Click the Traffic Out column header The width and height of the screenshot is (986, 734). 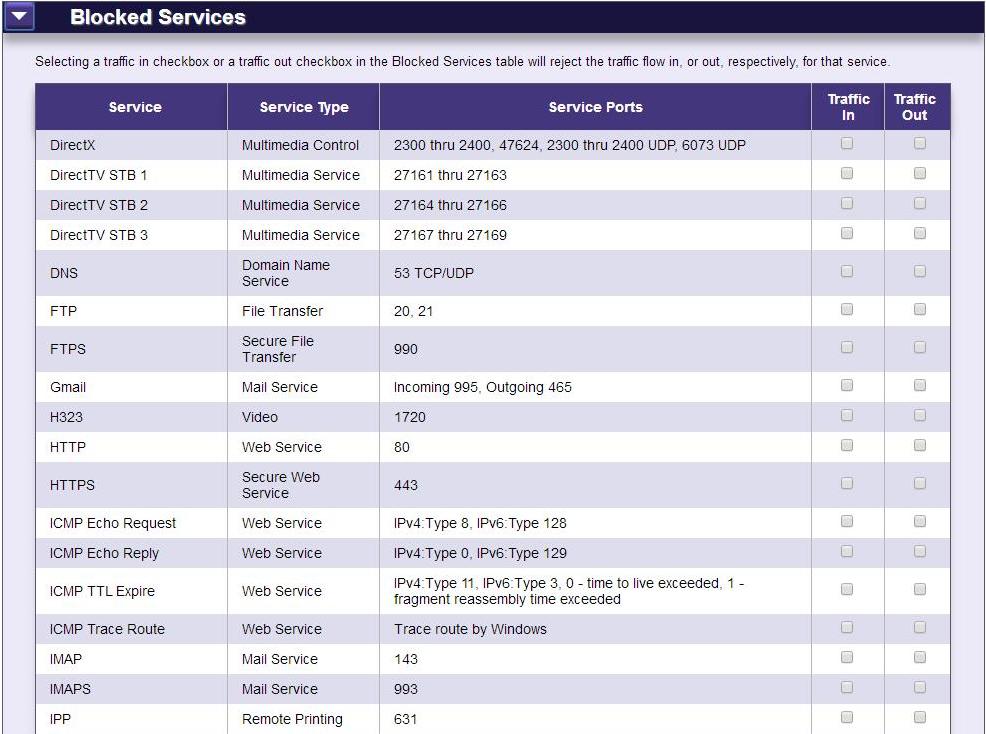[x=915, y=107]
